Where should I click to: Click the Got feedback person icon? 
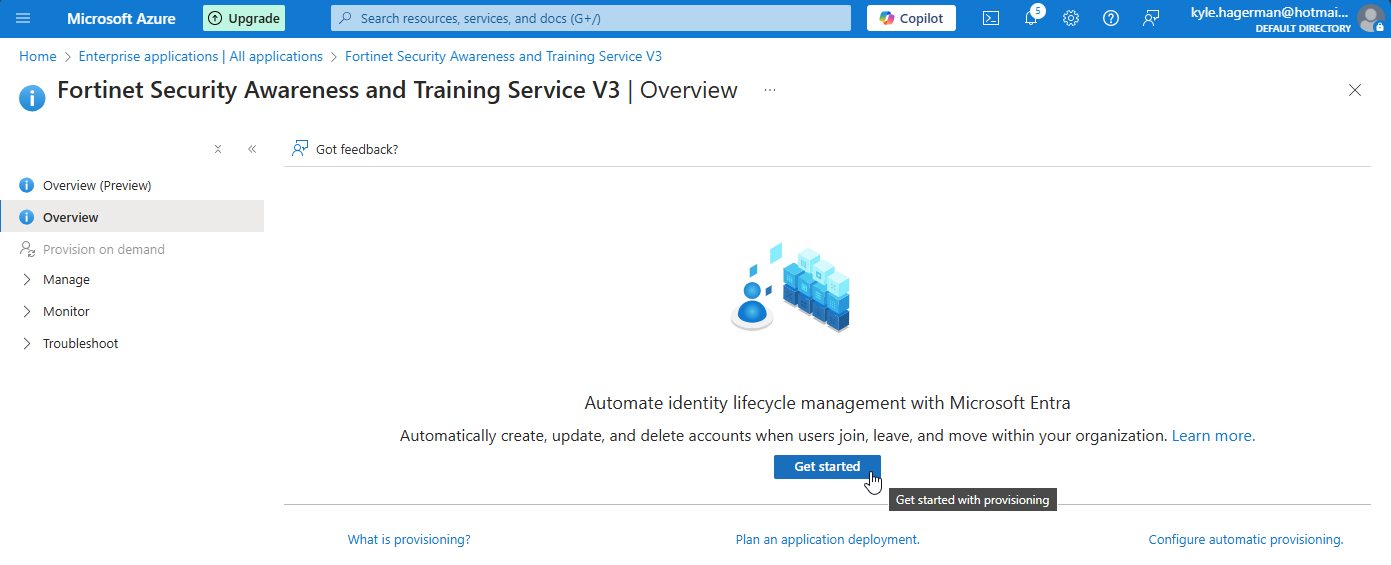(299, 149)
